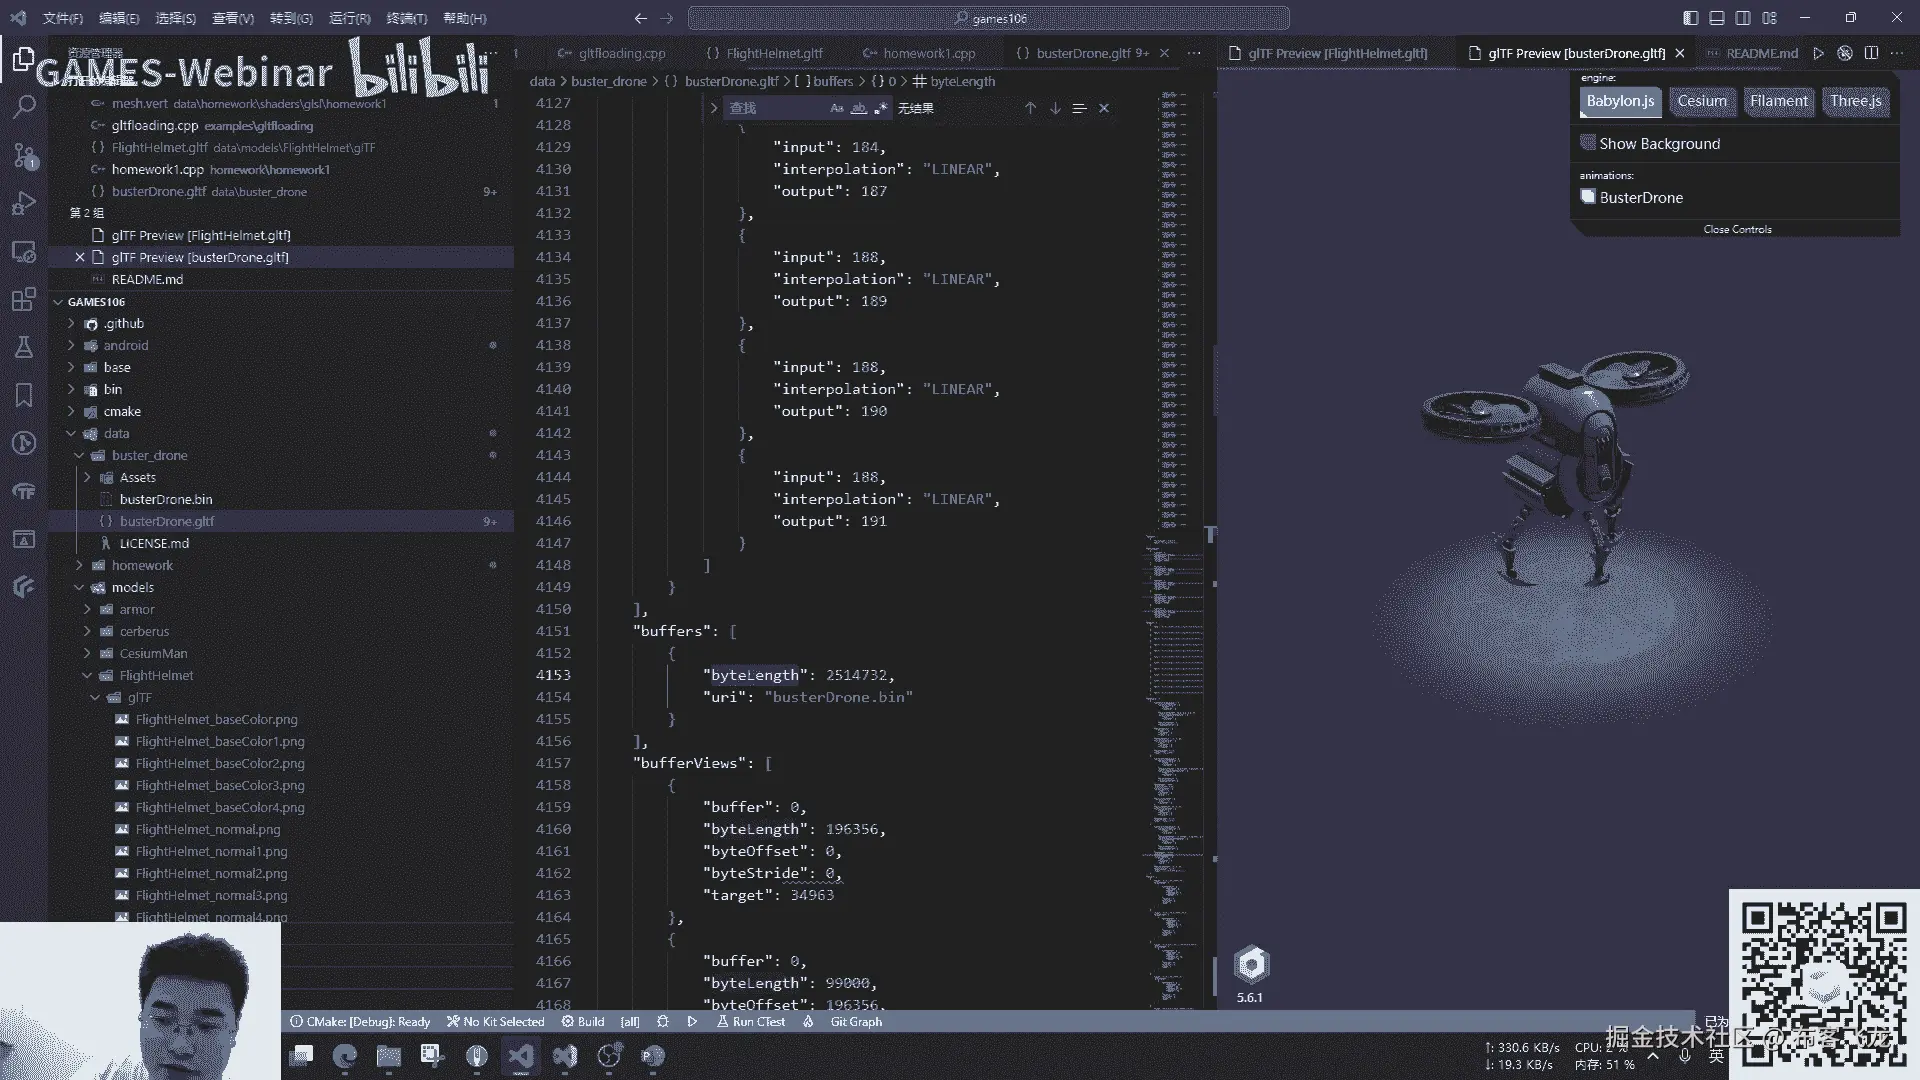
Task: Open the Extensions view
Action: click(24, 299)
